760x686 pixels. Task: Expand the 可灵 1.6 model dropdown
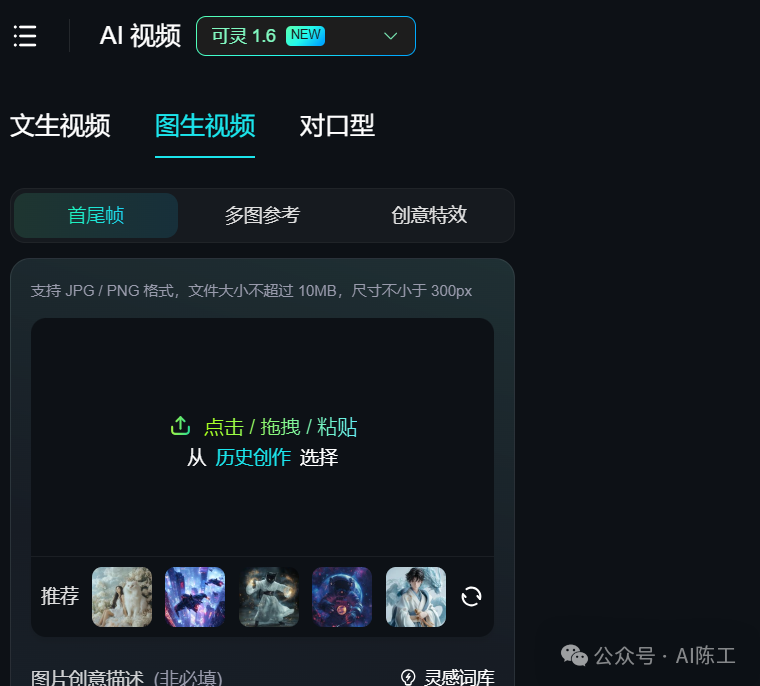(x=305, y=36)
